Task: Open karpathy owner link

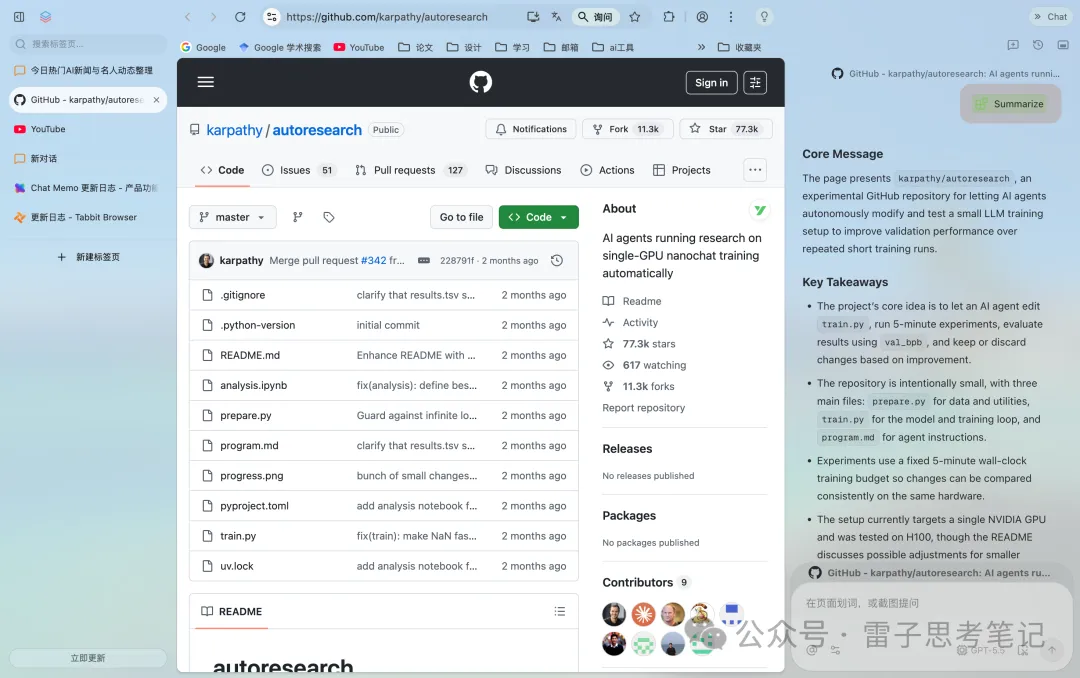Action: pyautogui.click(x=234, y=130)
